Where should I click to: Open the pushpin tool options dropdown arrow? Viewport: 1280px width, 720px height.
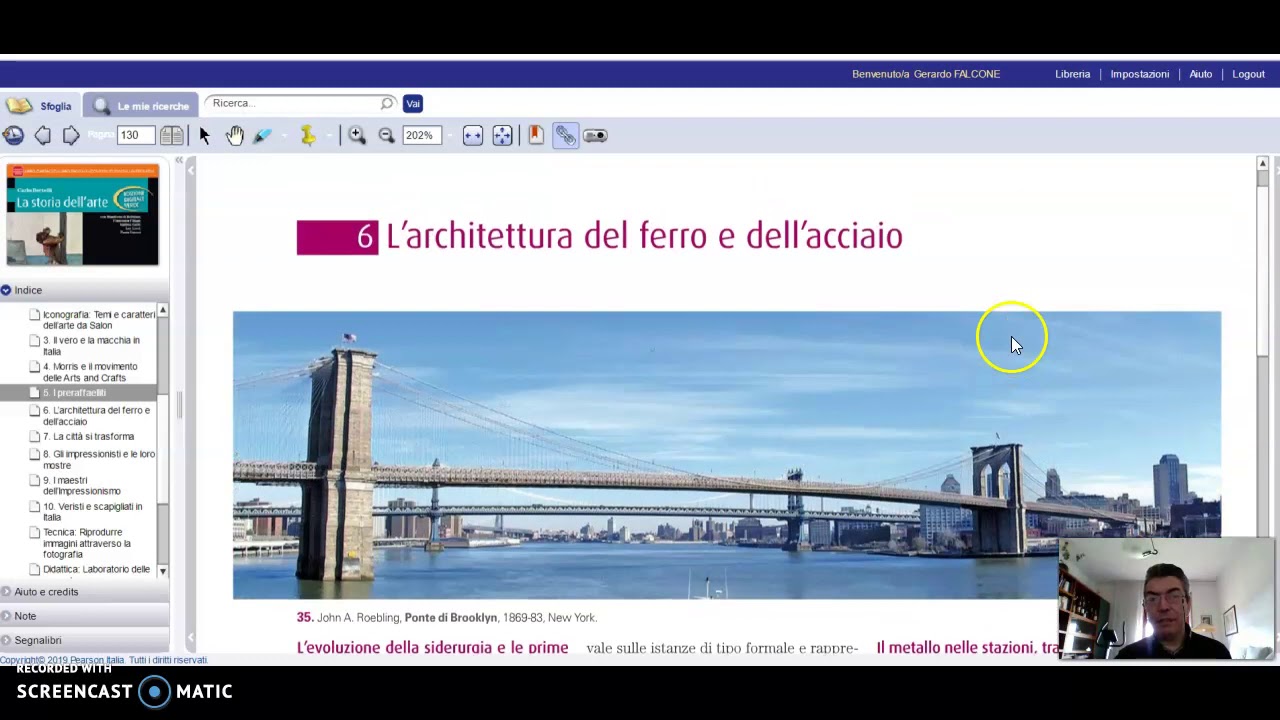pyautogui.click(x=328, y=135)
